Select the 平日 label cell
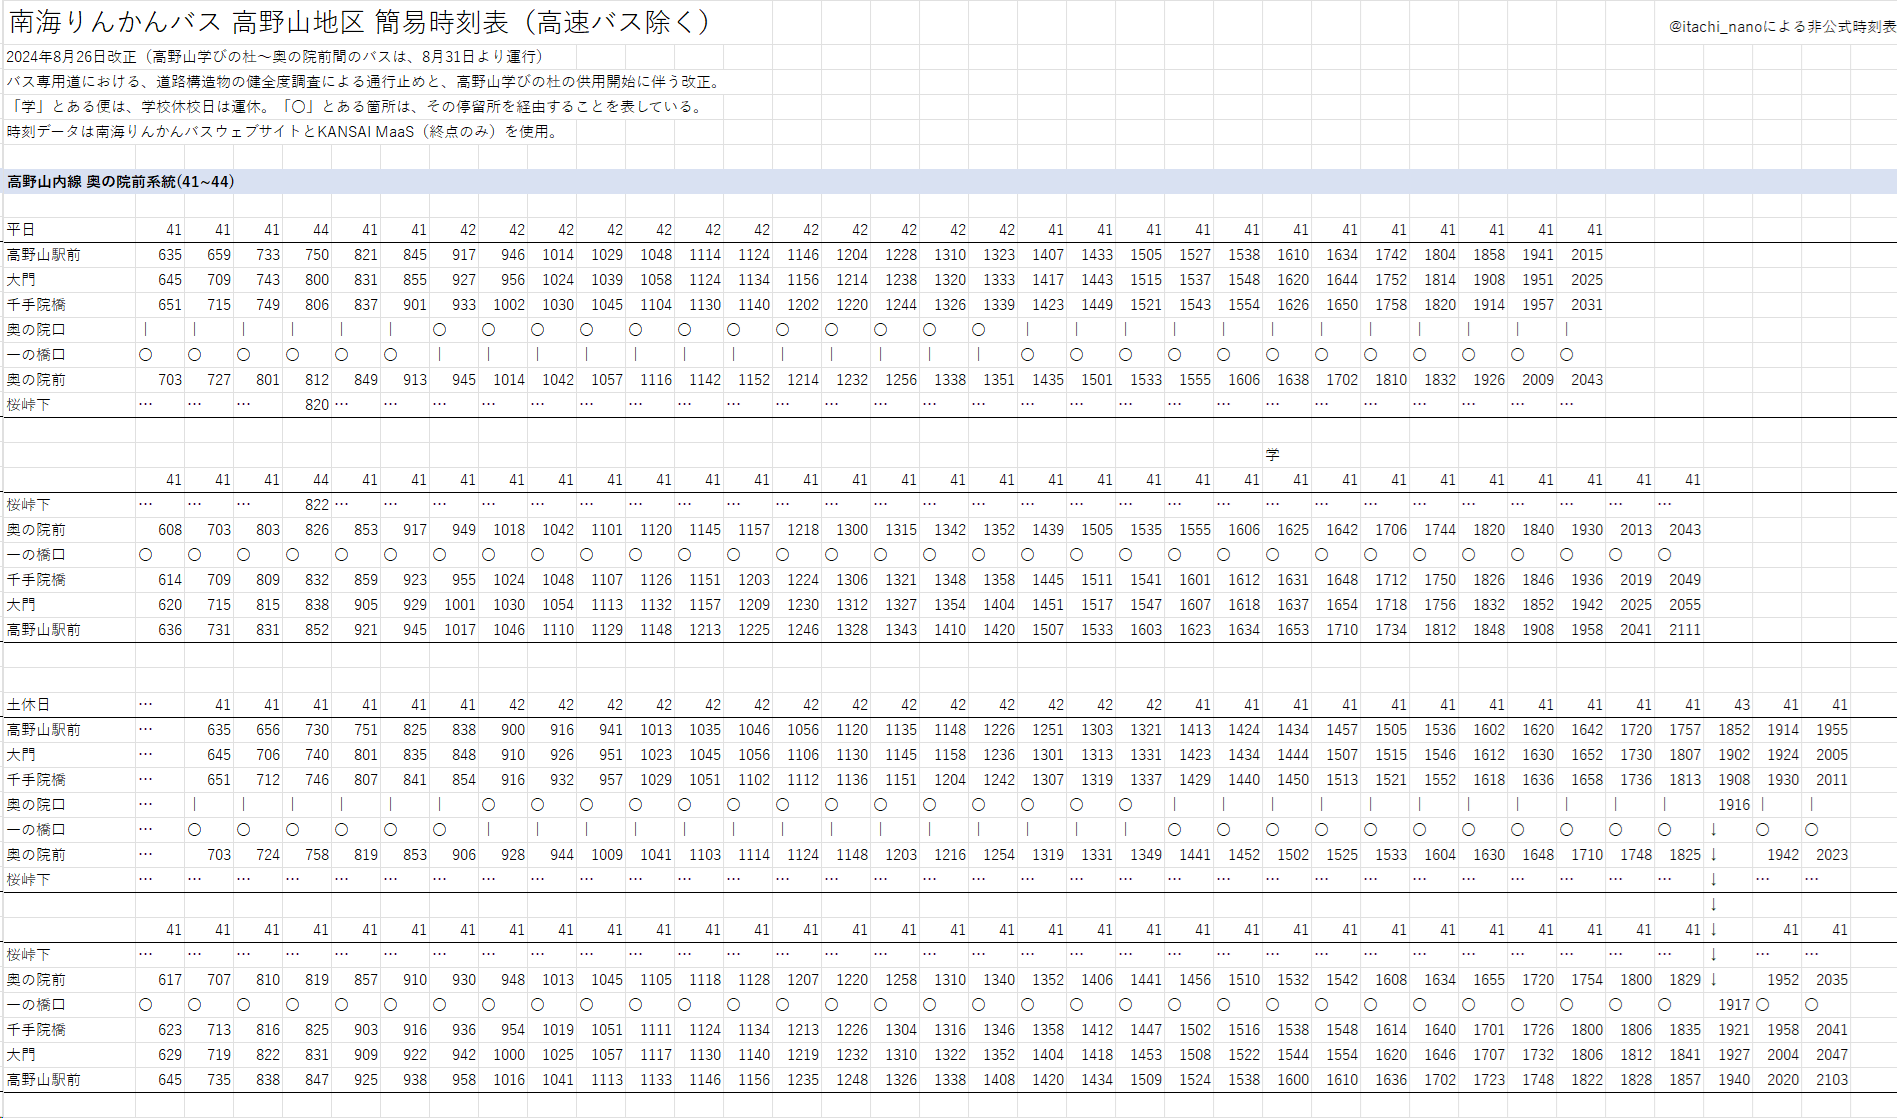The width and height of the screenshot is (1897, 1118). pyautogui.click(x=21, y=230)
